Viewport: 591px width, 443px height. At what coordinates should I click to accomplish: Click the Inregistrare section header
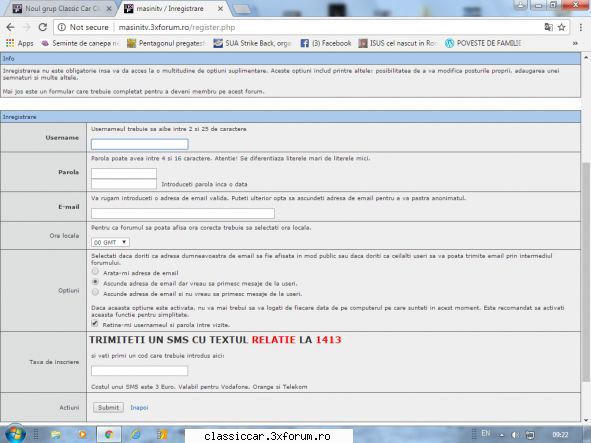[290, 116]
